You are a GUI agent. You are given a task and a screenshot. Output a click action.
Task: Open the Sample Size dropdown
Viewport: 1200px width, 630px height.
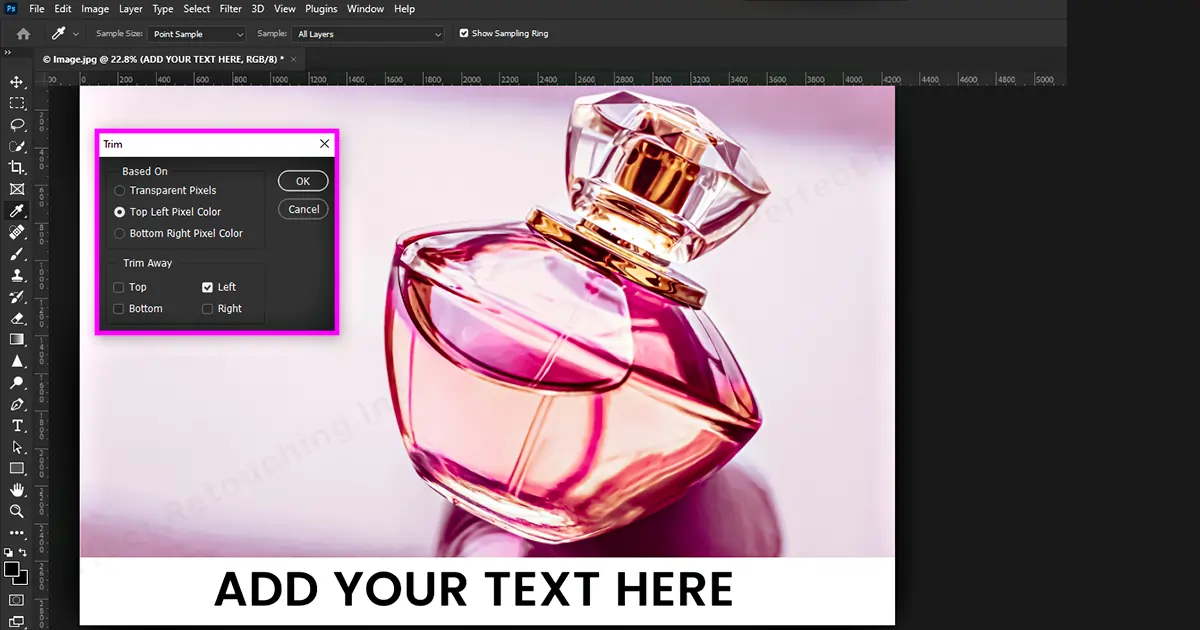(x=198, y=34)
